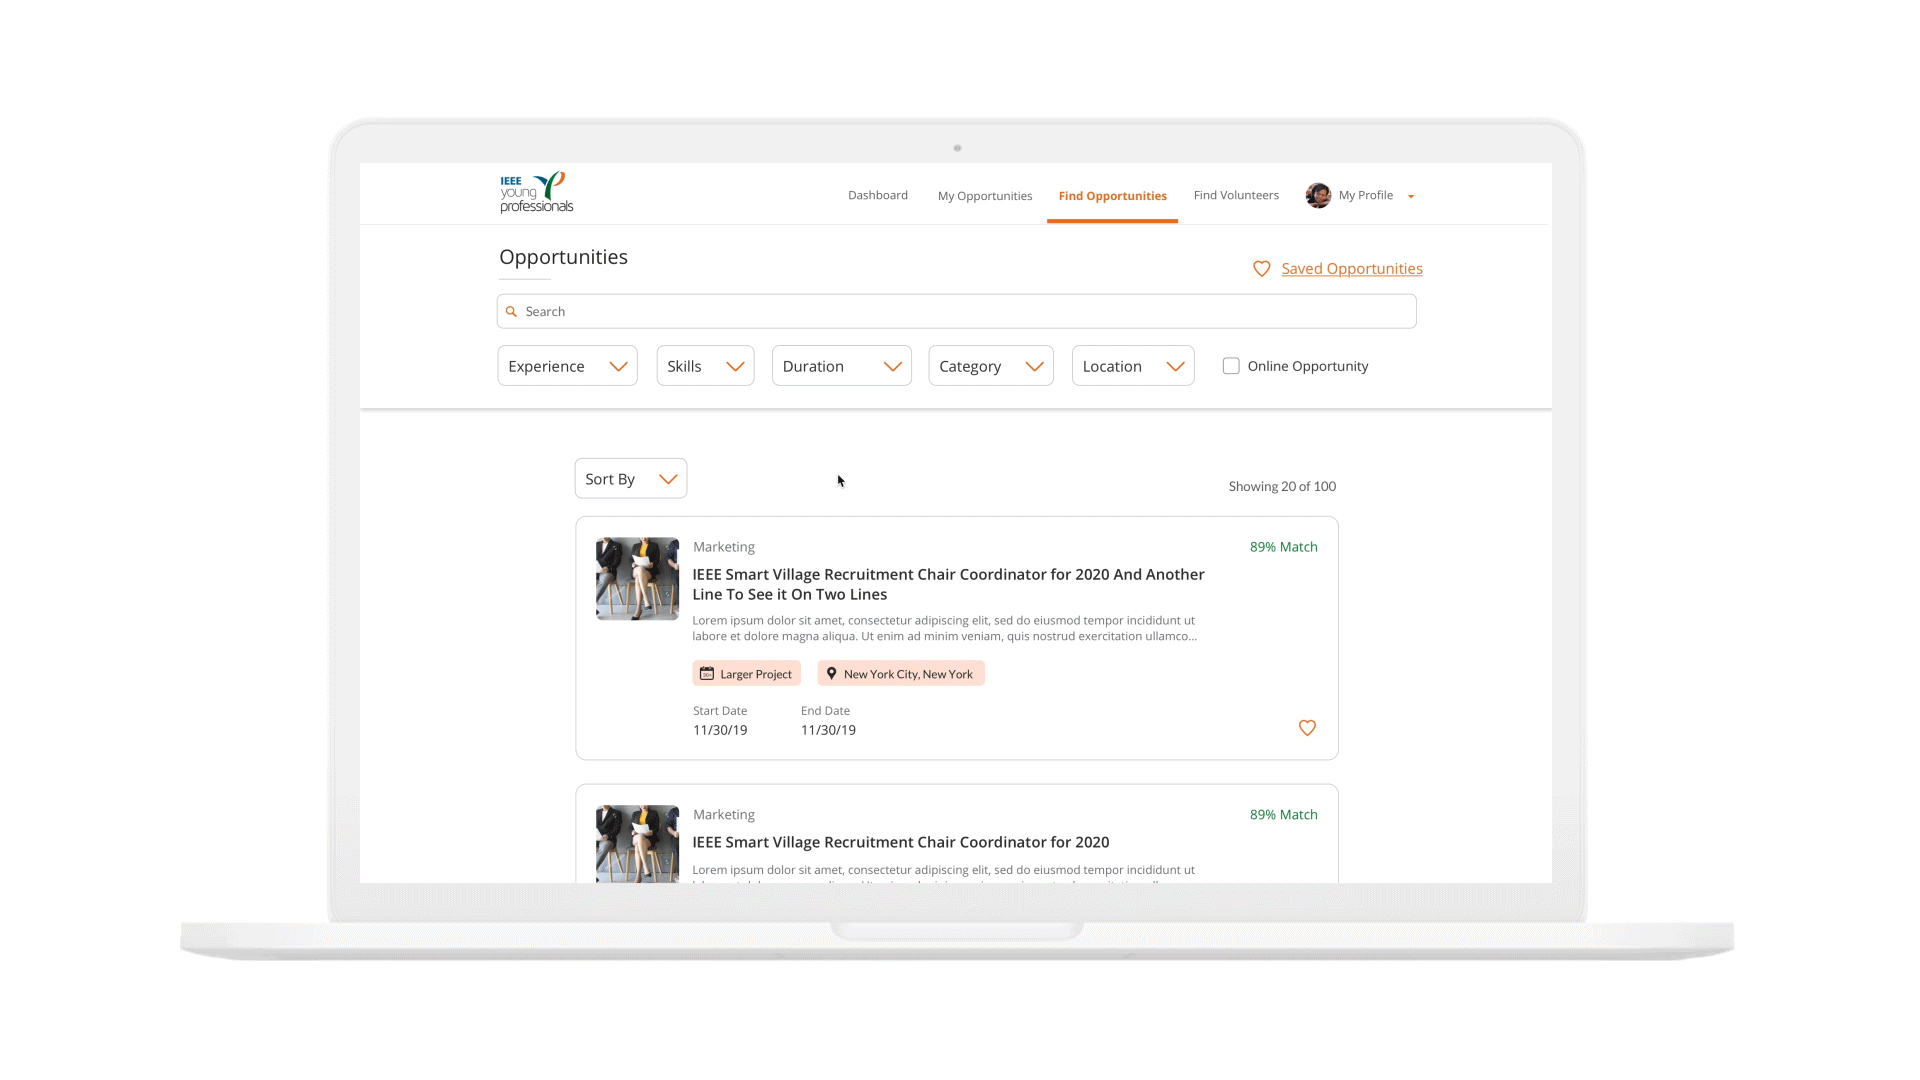Expand the Duration filter
The image size is (1920, 1080).
tap(841, 366)
